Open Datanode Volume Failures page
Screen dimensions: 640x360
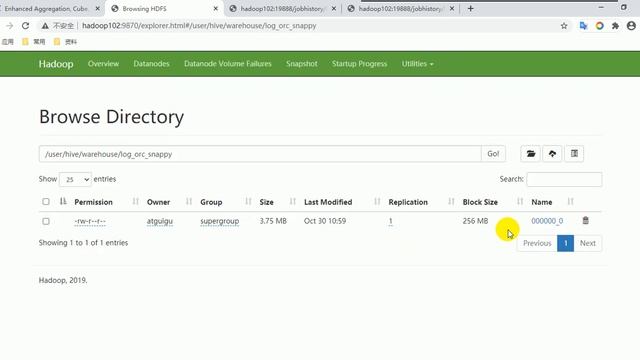click(x=228, y=64)
